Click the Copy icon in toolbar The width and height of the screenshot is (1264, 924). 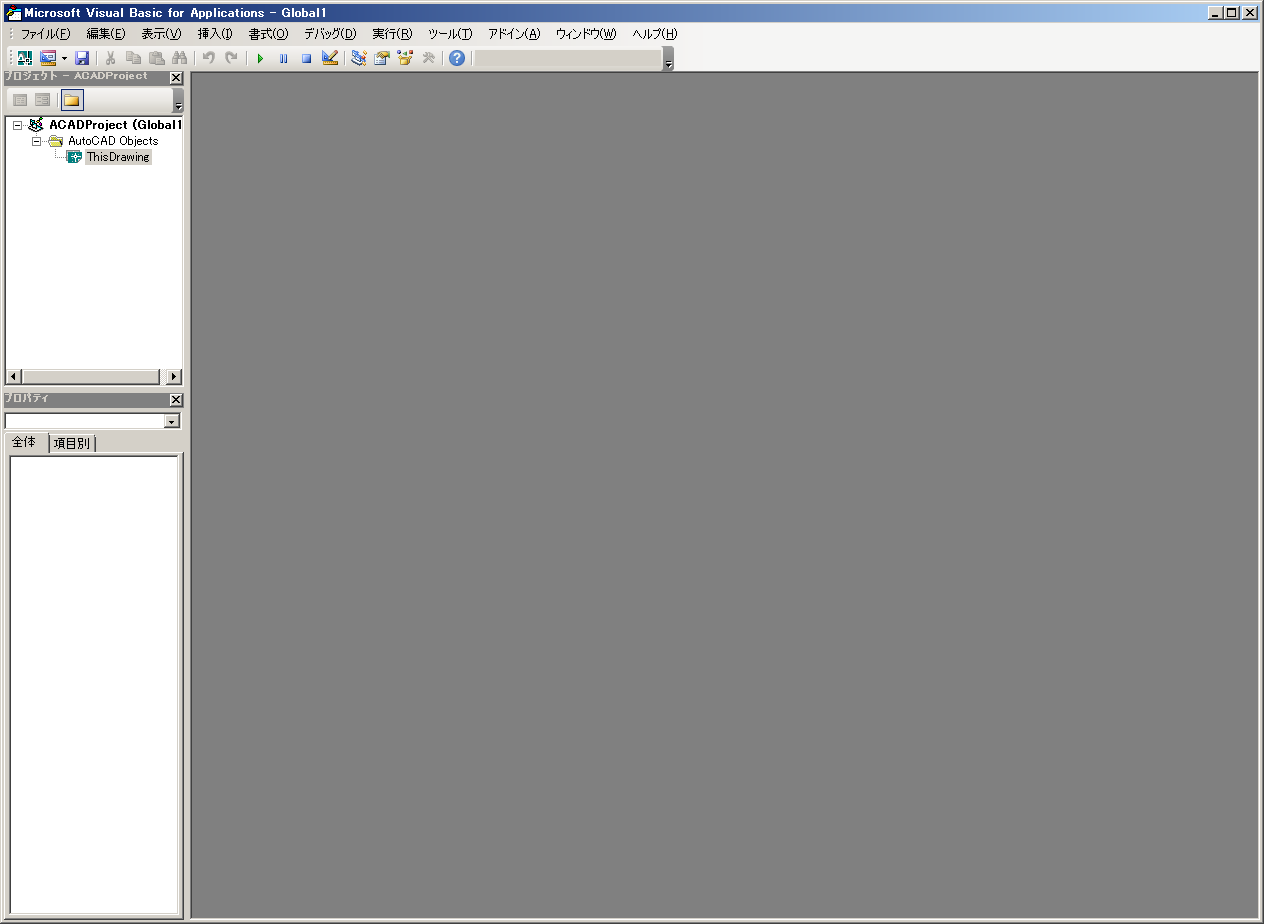[134, 58]
